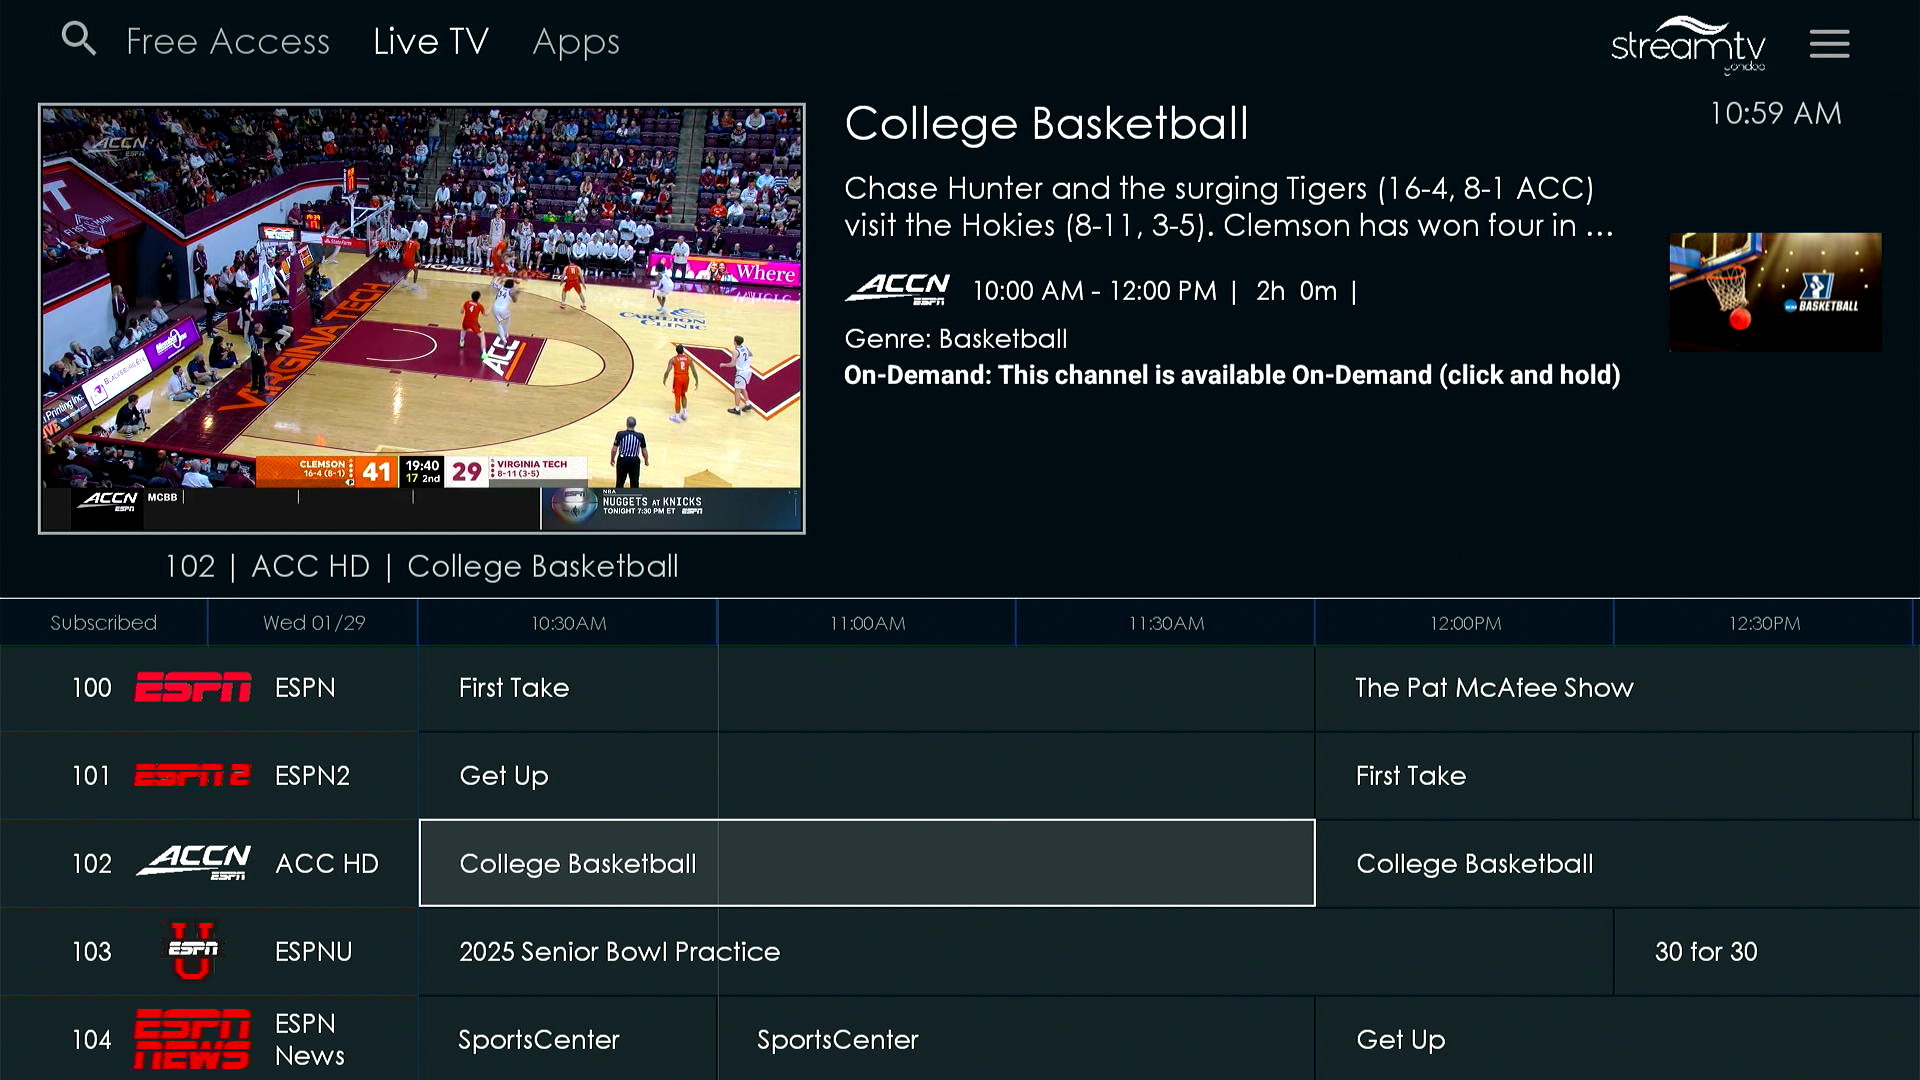Click the 11:00AM time slot header
1920x1080 pixels.
point(867,623)
